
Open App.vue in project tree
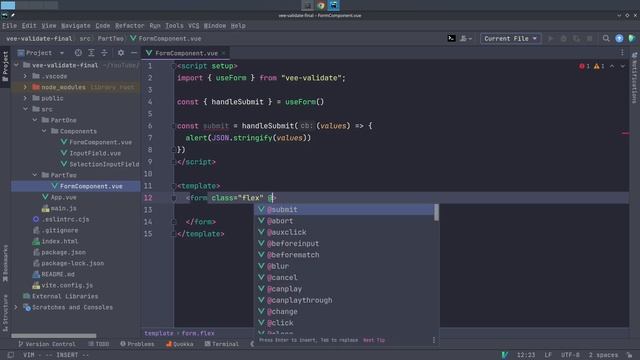(x=59, y=197)
